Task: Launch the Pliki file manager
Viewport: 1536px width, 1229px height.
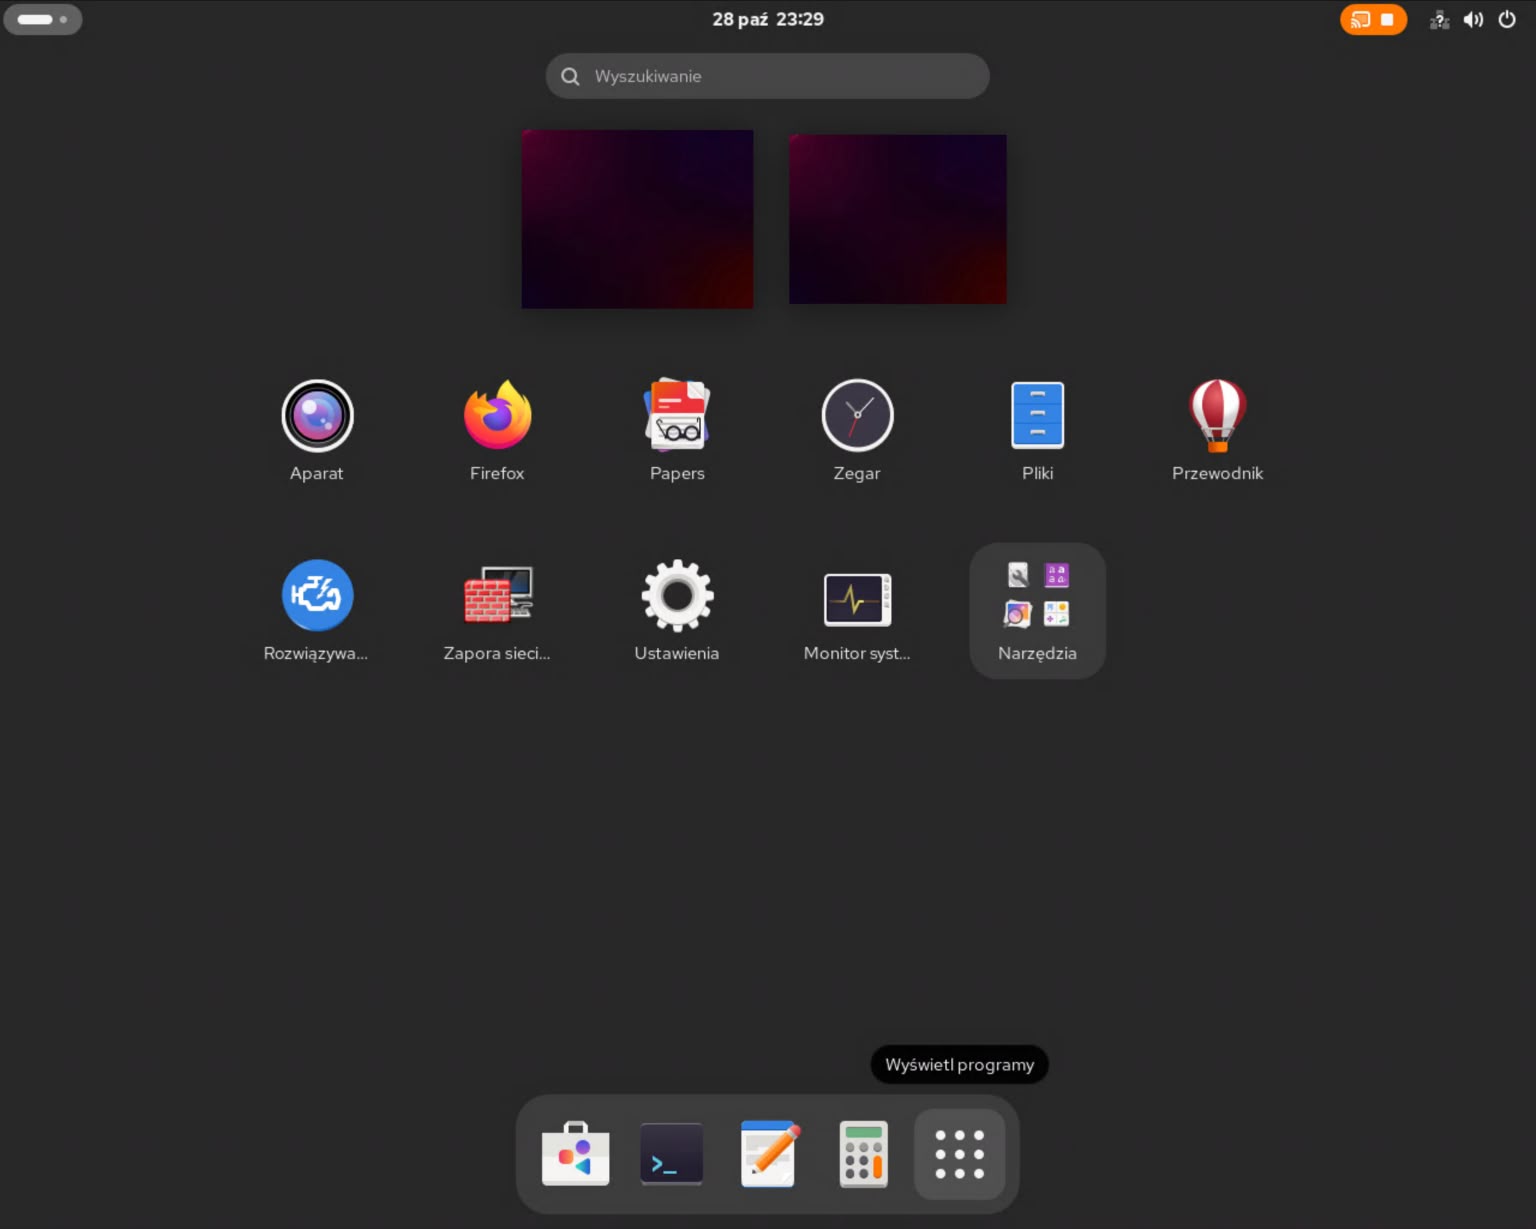Action: (1037, 416)
